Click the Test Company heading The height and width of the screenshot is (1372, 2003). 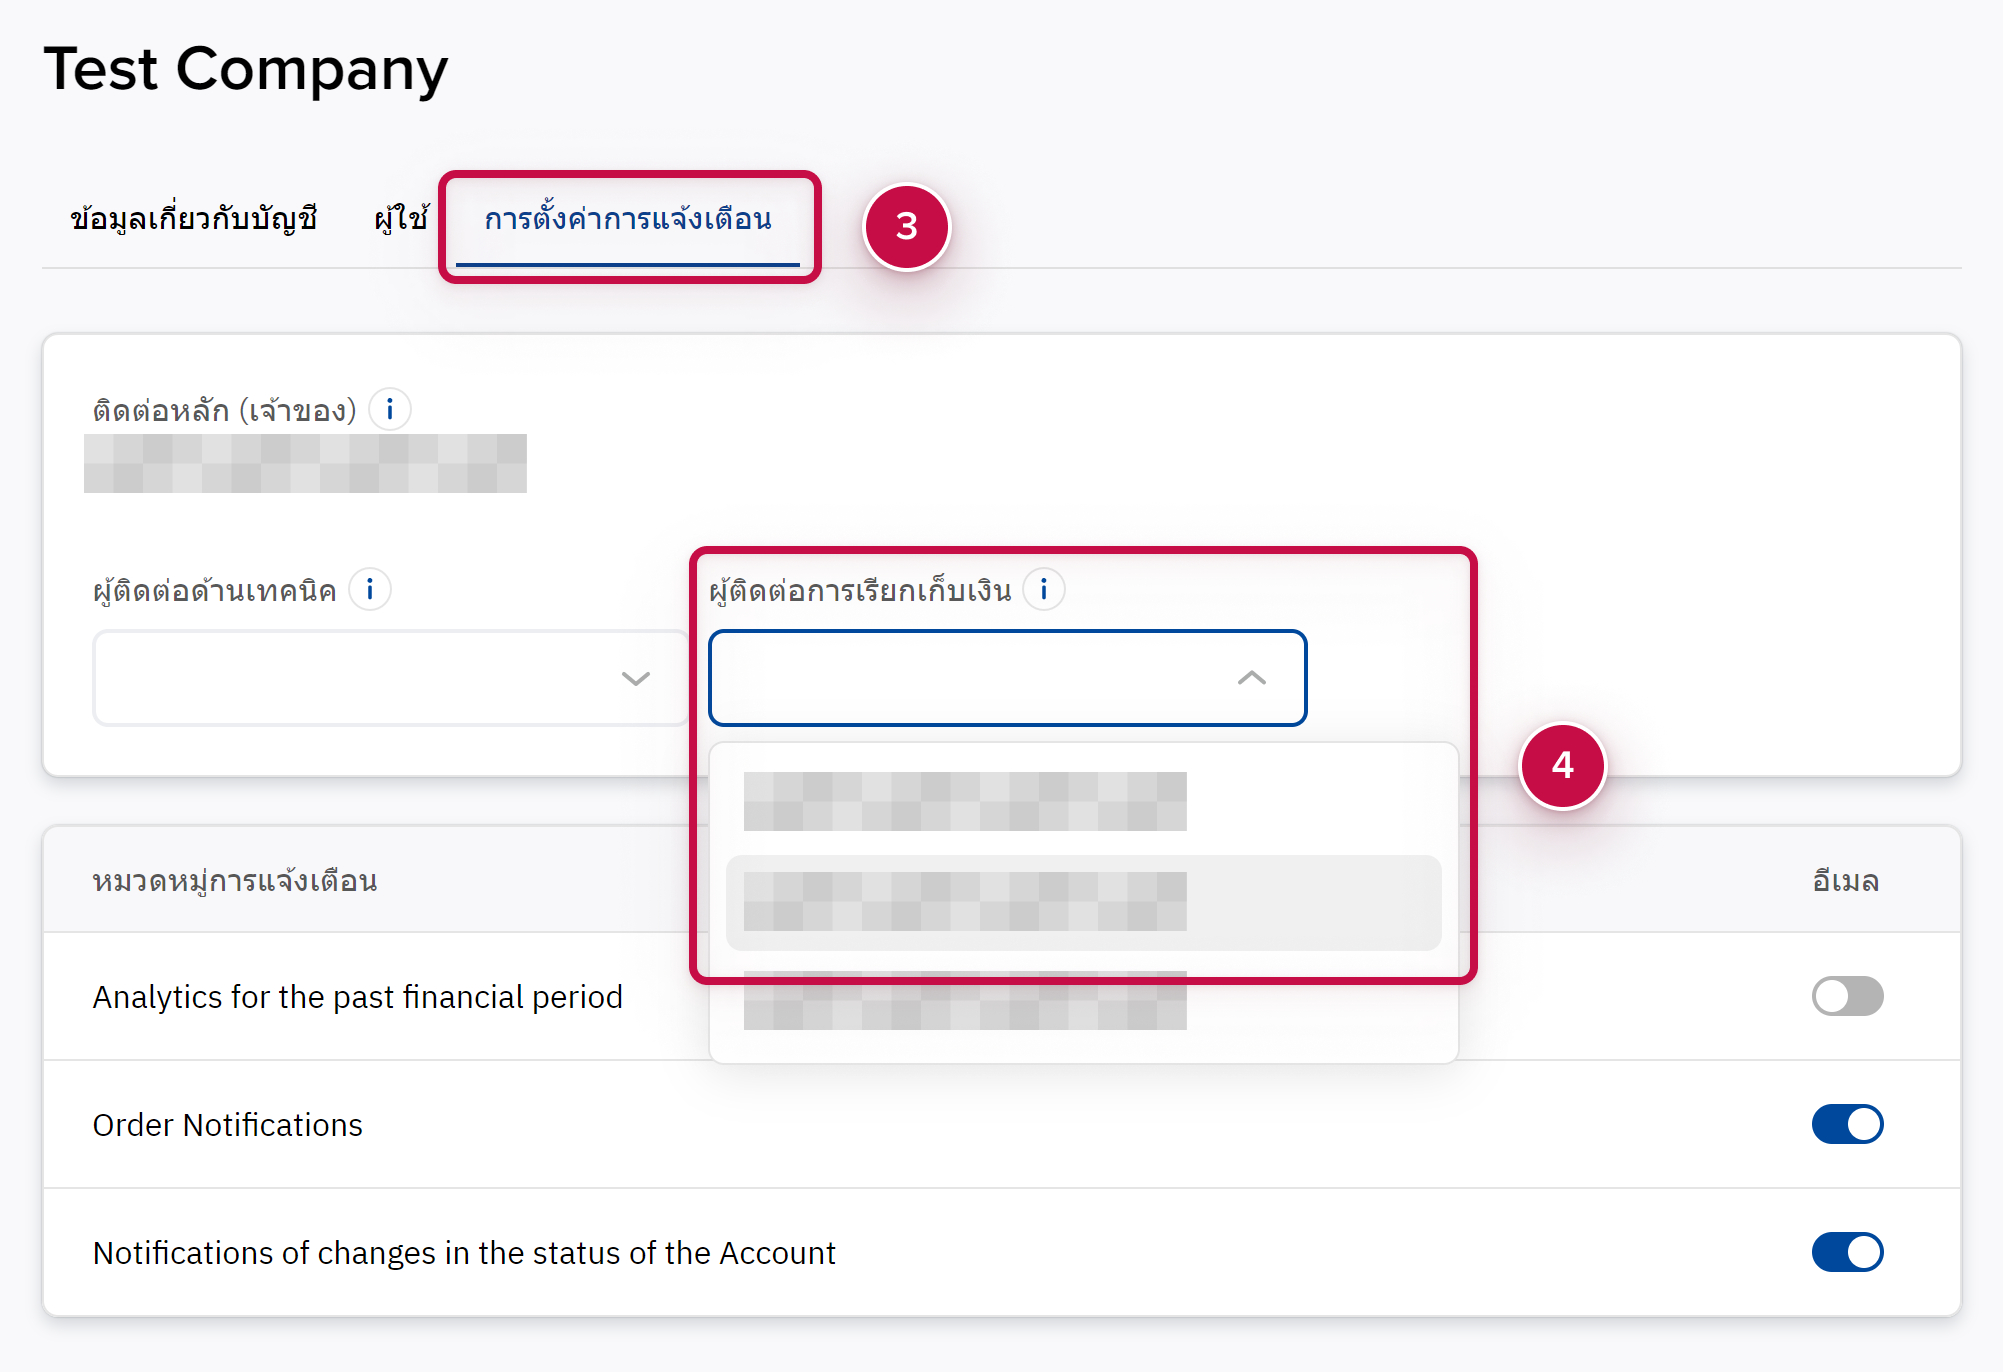click(x=246, y=69)
